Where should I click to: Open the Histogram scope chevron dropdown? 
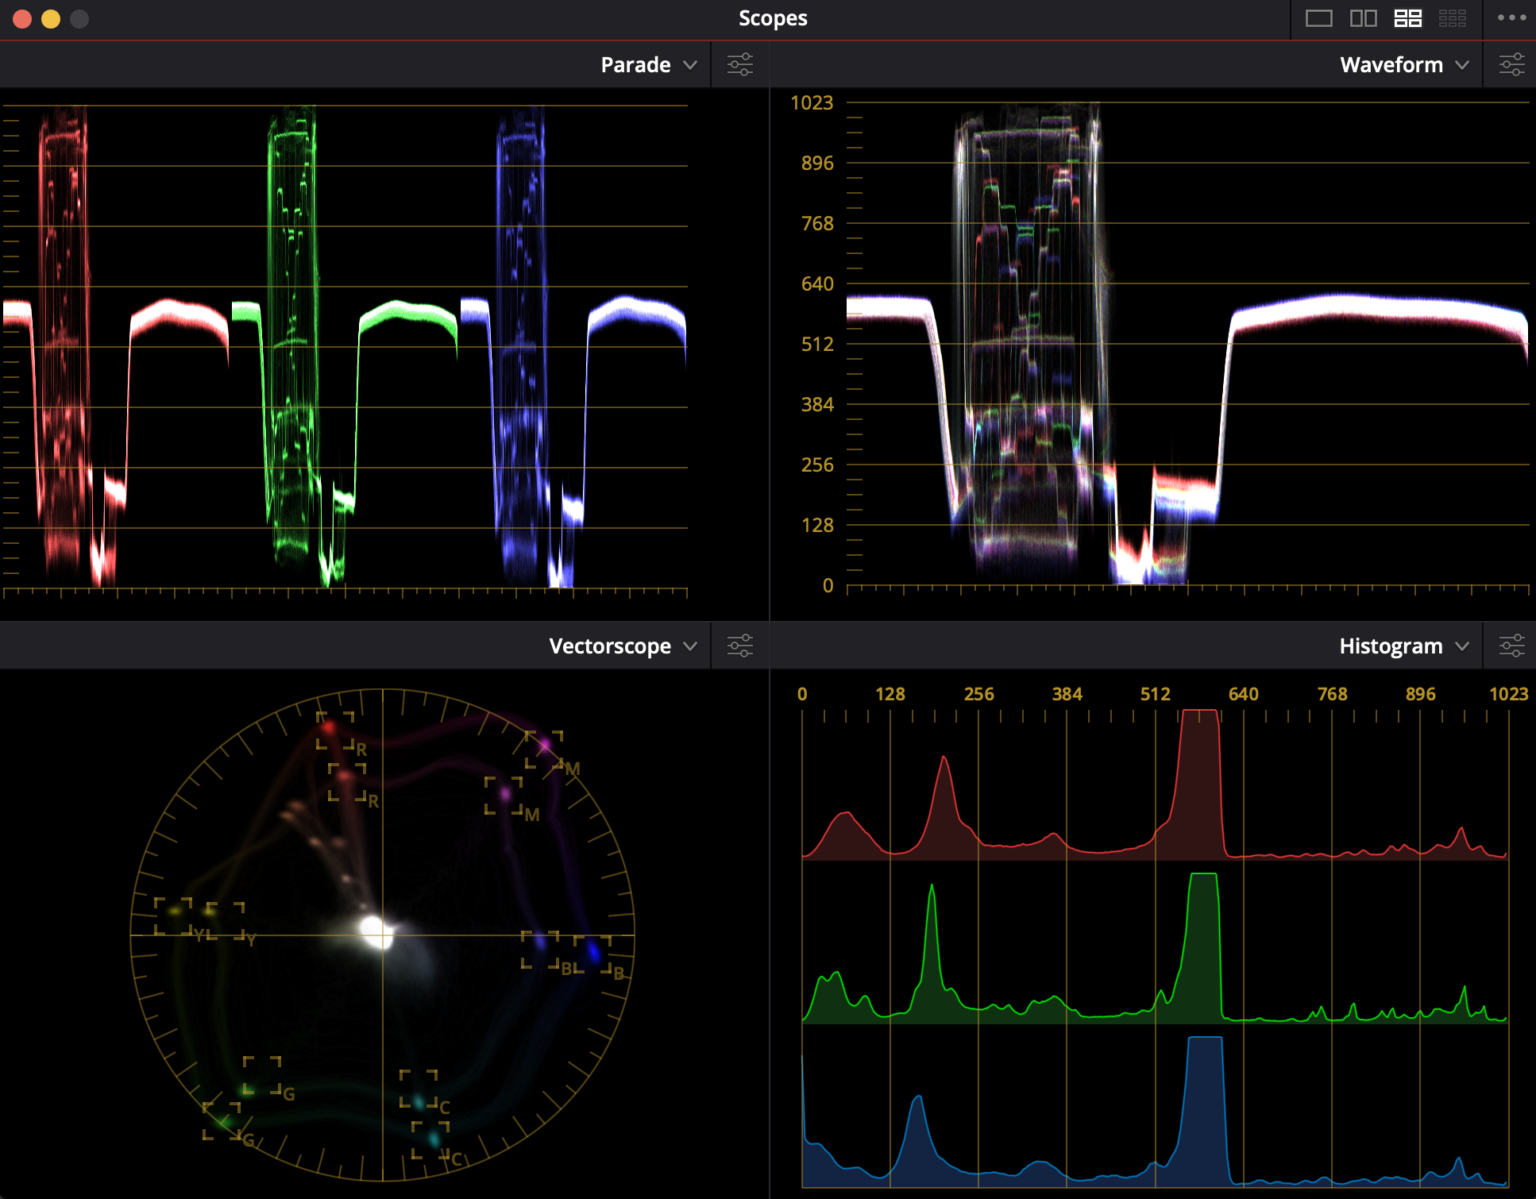(1462, 645)
